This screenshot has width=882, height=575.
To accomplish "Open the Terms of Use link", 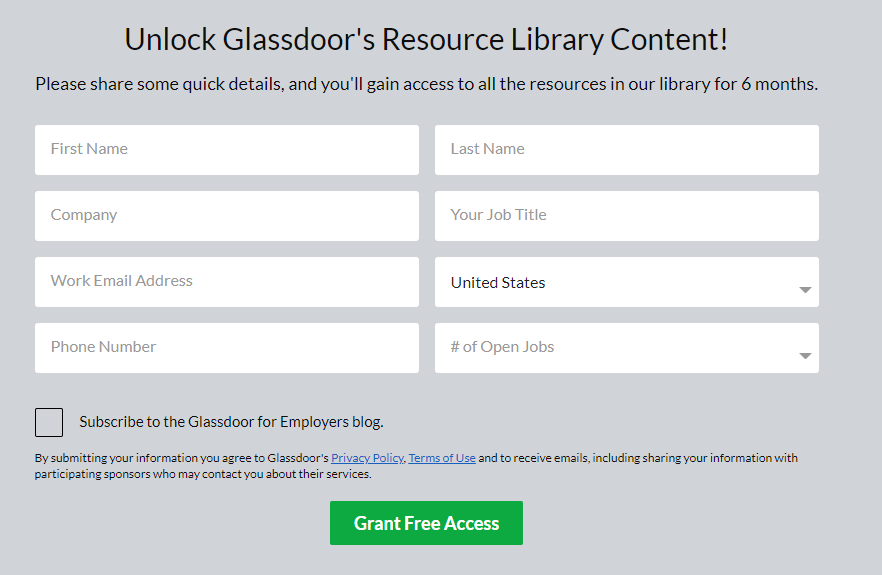I will pyautogui.click(x=442, y=458).
